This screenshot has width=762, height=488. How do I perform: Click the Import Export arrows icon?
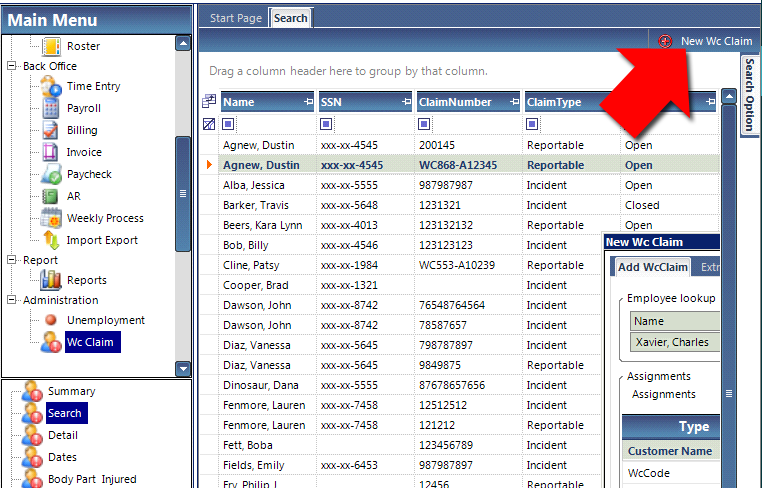tap(51, 240)
